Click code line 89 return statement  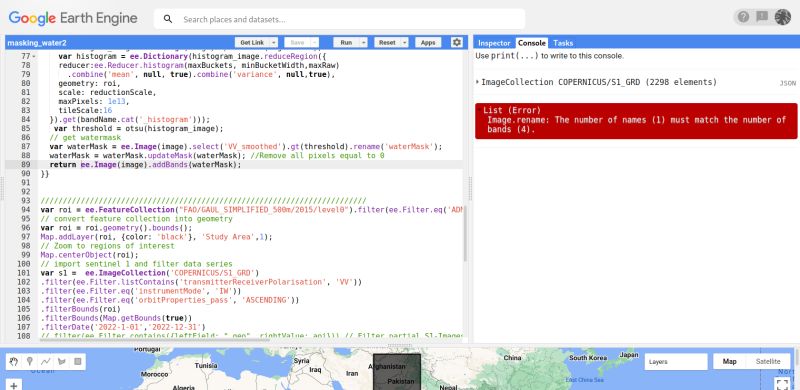(145, 164)
